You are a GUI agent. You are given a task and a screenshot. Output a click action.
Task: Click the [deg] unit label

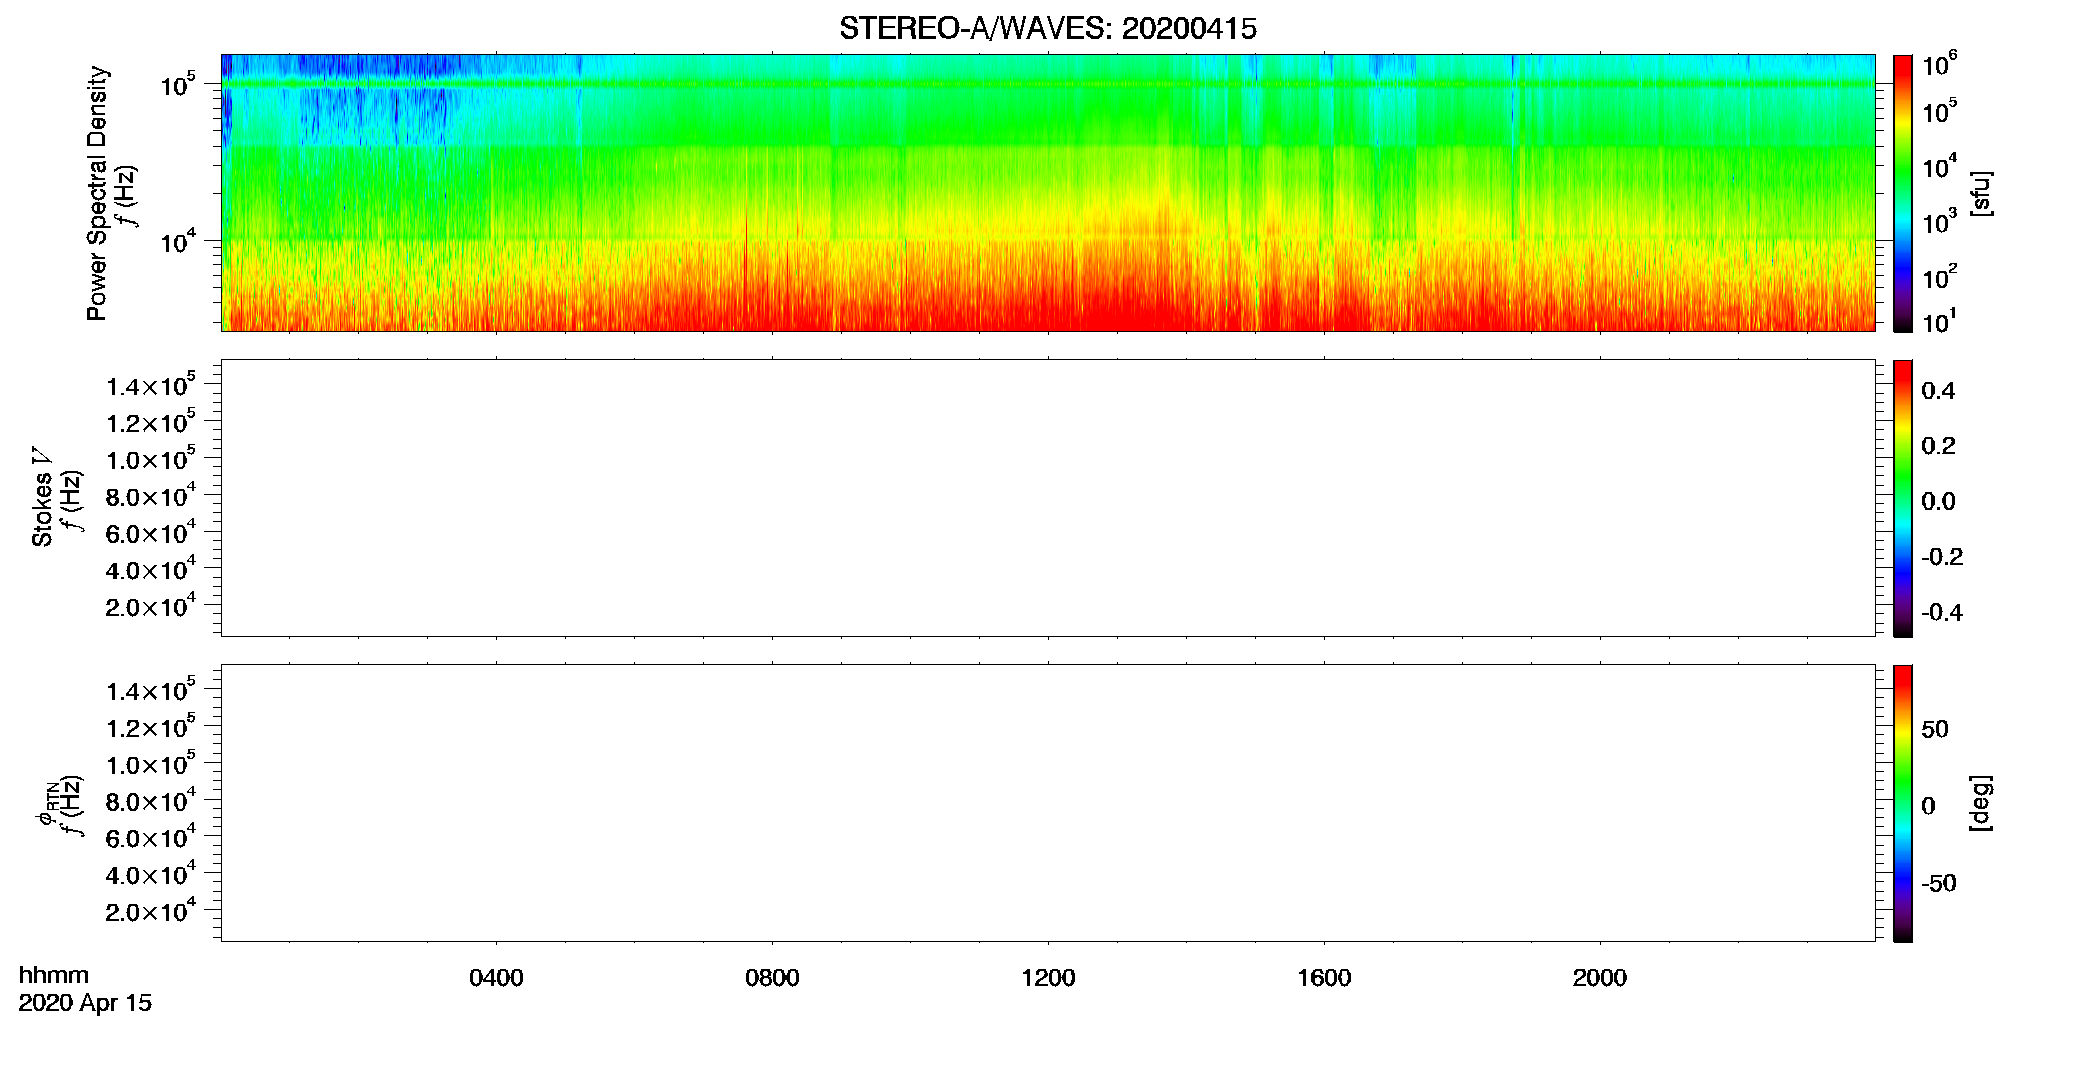click(x=1980, y=803)
